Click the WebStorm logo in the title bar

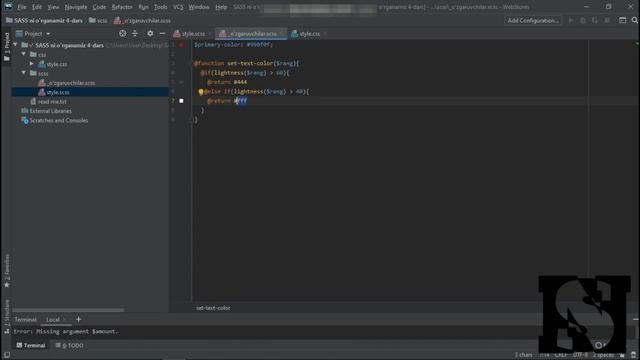tap(8, 7)
